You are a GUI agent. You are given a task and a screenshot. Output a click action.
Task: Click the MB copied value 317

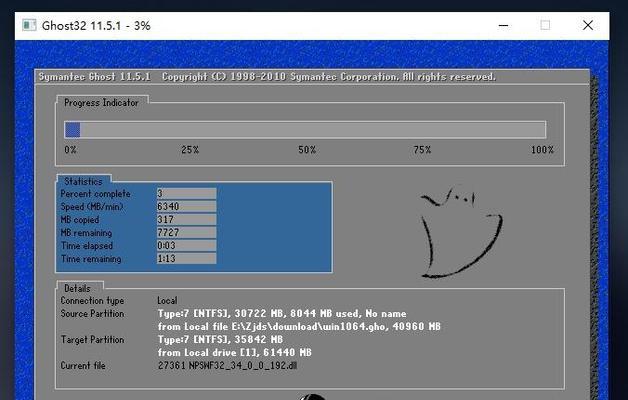point(186,219)
